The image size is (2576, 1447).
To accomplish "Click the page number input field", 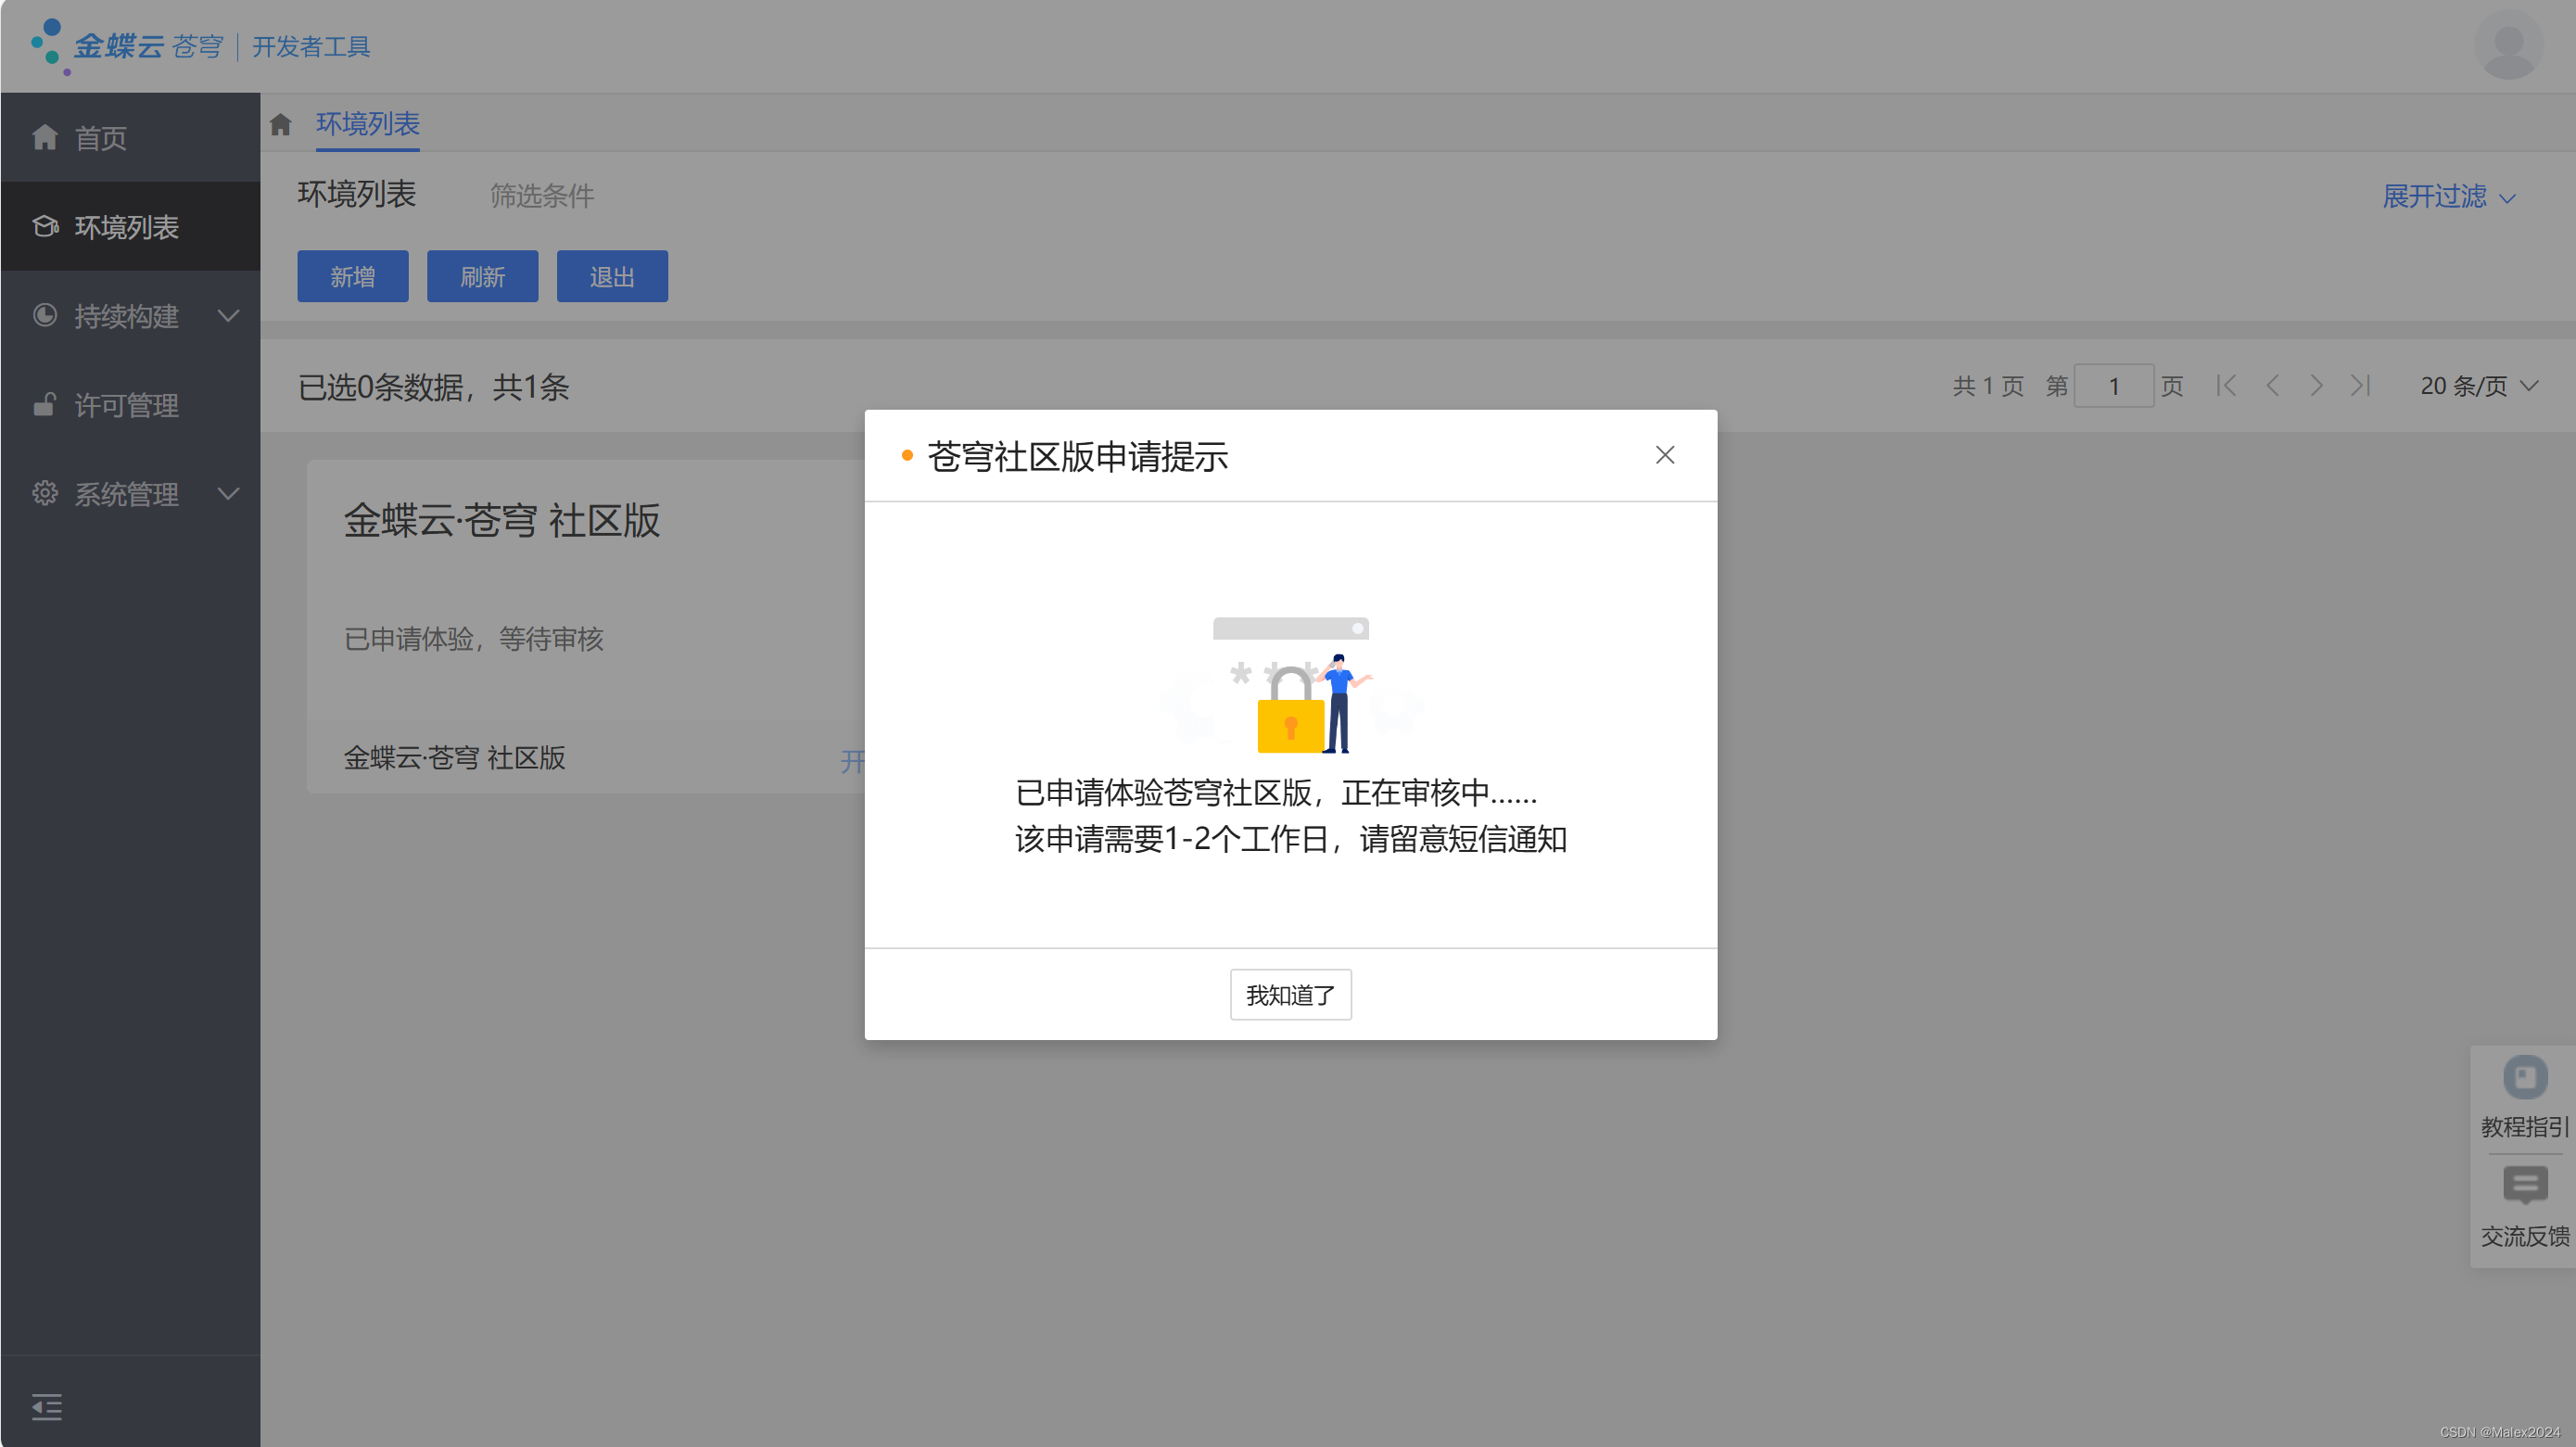I will coord(2113,386).
